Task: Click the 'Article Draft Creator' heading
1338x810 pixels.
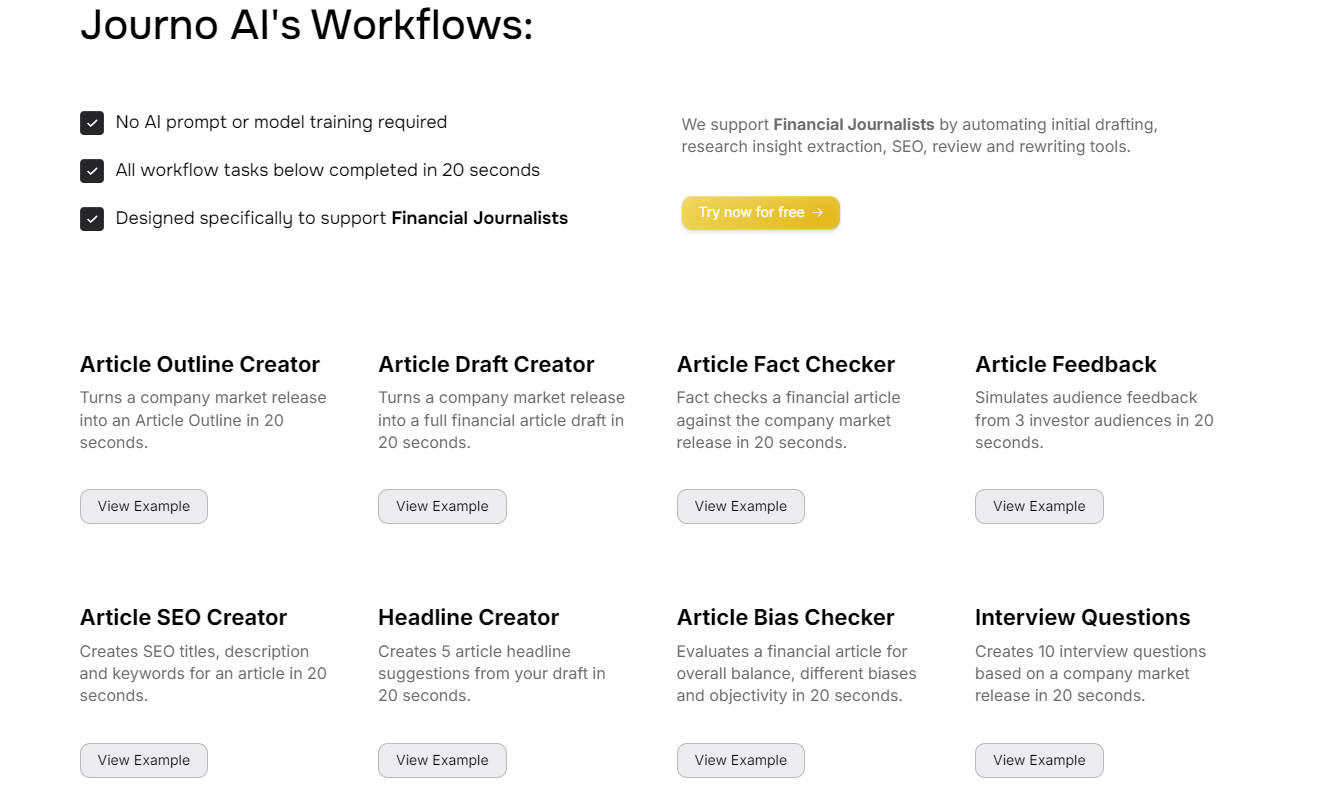Action: tap(486, 364)
